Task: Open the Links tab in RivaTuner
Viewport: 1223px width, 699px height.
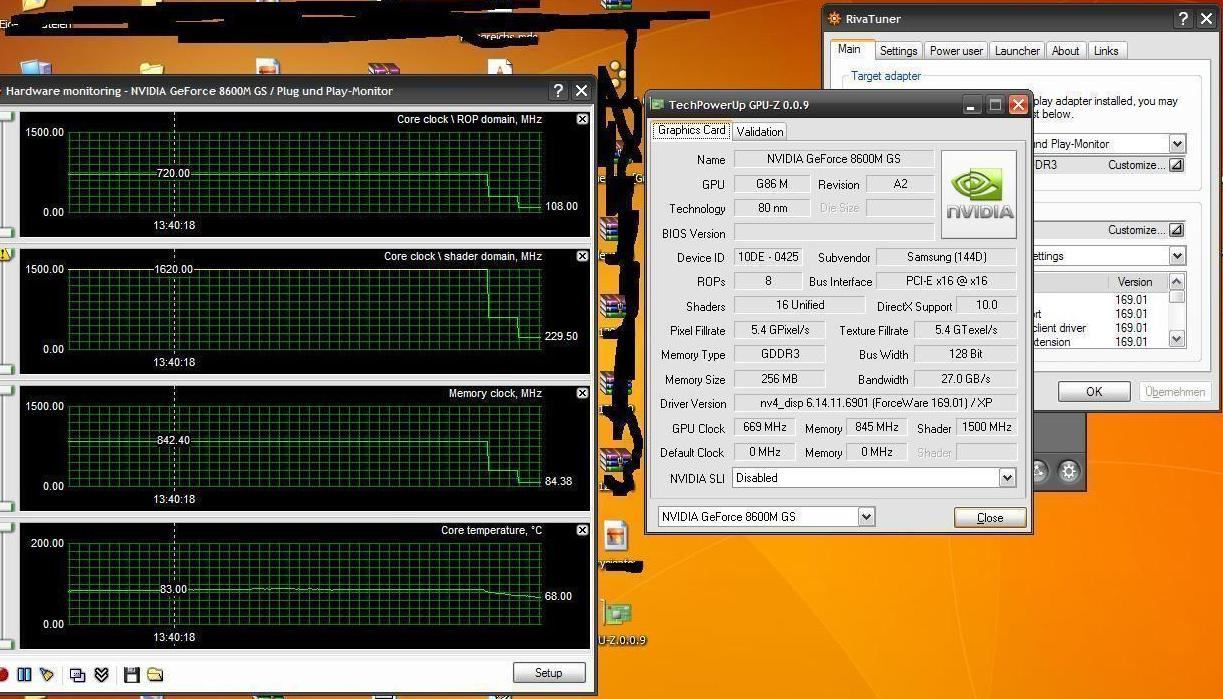Action: click(x=1106, y=51)
